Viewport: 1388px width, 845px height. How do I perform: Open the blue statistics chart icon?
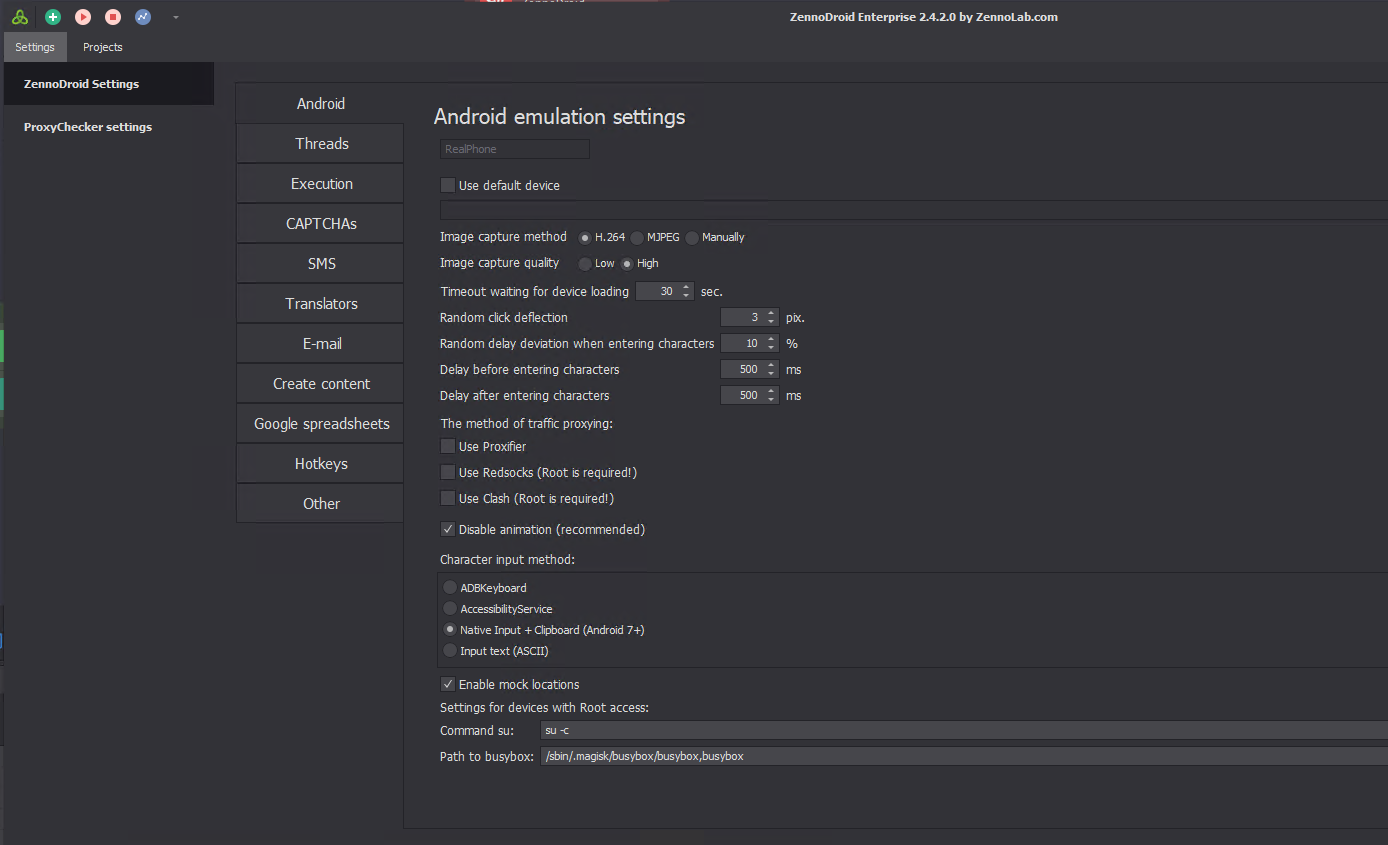click(x=143, y=17)
